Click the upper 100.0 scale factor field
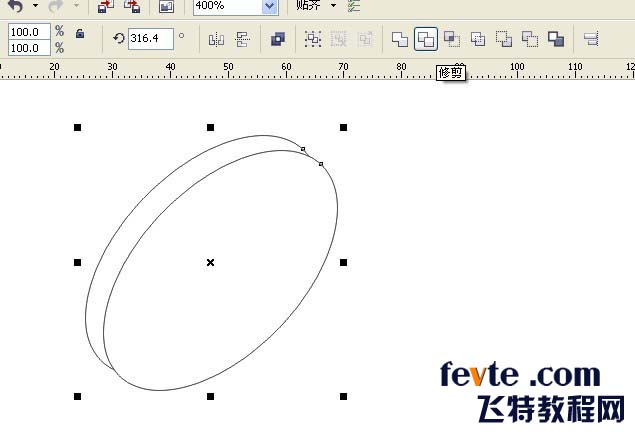The height and width of the screenshot is (432, 635). [x=29, y=32]
